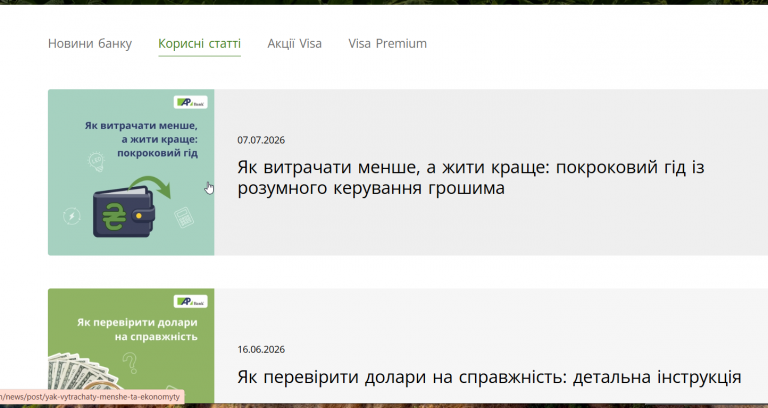Image resolution: width=768 pixels, height=408 pixels.
Task: Open the Visa Premium tab
Action: (387, 44)
